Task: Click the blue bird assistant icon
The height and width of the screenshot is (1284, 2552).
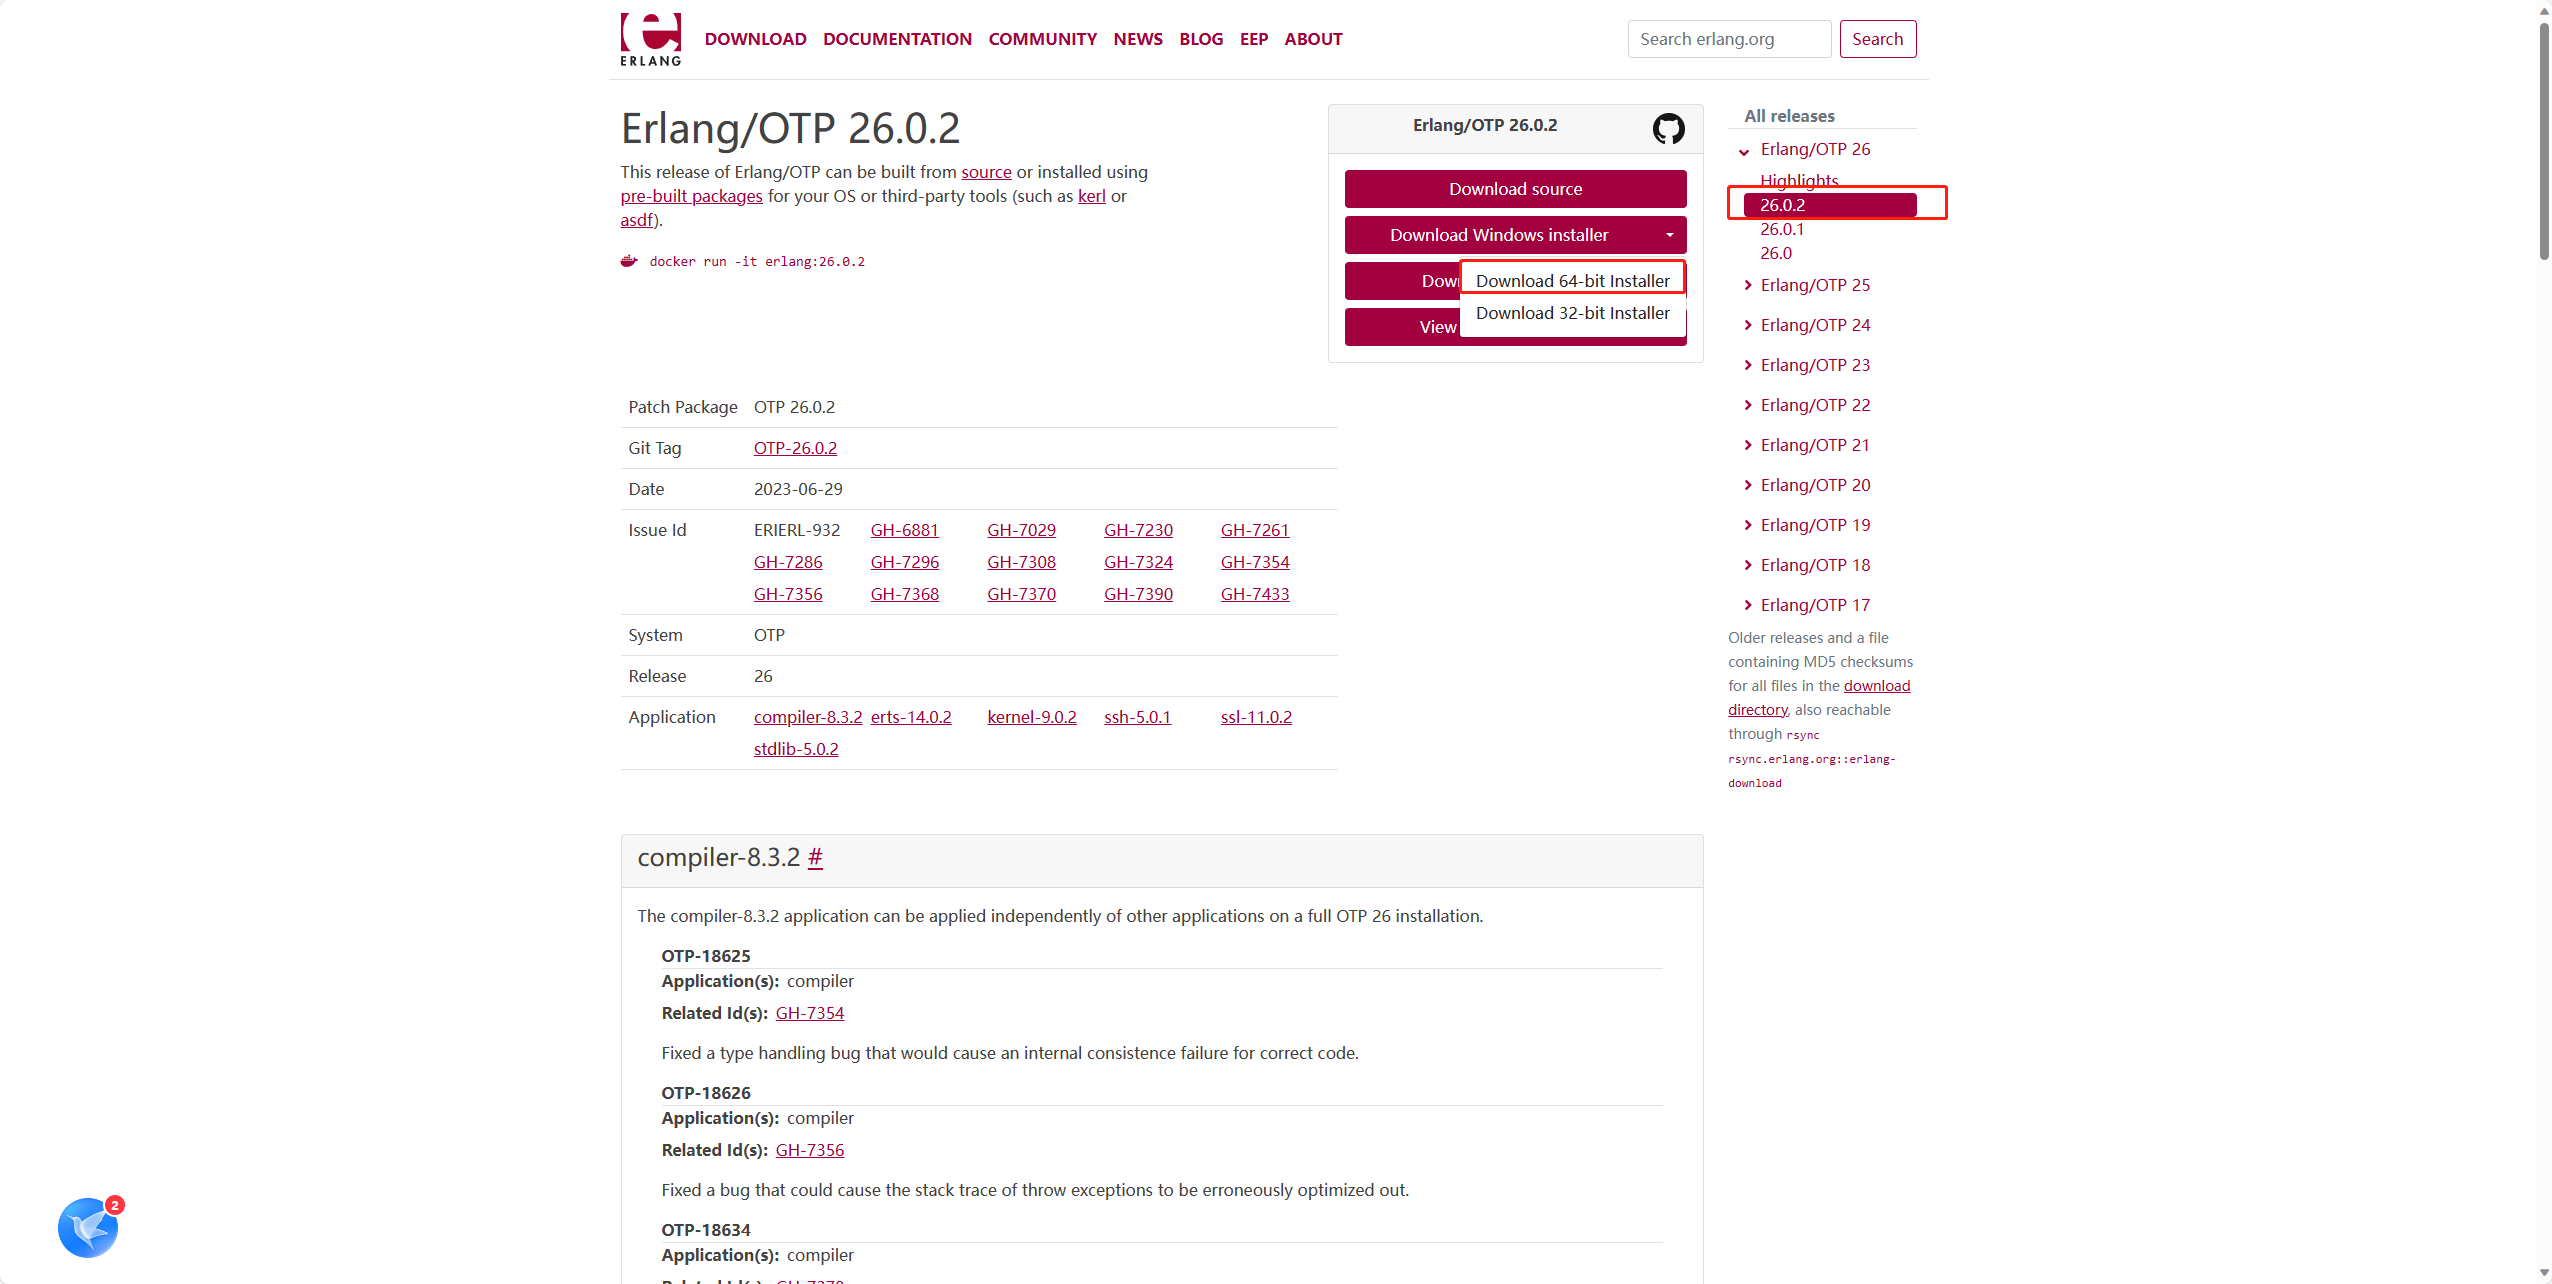Action: 88,1228
